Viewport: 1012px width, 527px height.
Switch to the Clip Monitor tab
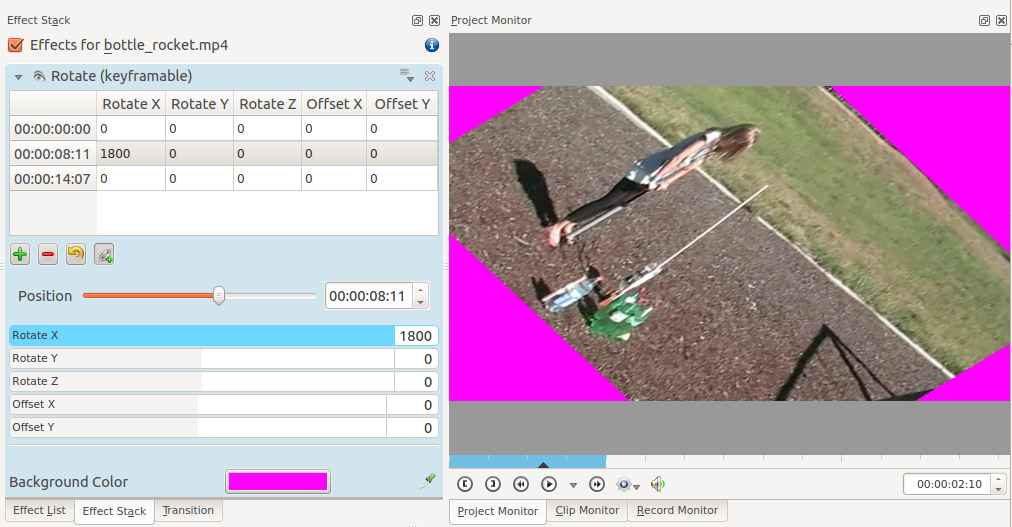pyautogui.click(x=587, y=510)
